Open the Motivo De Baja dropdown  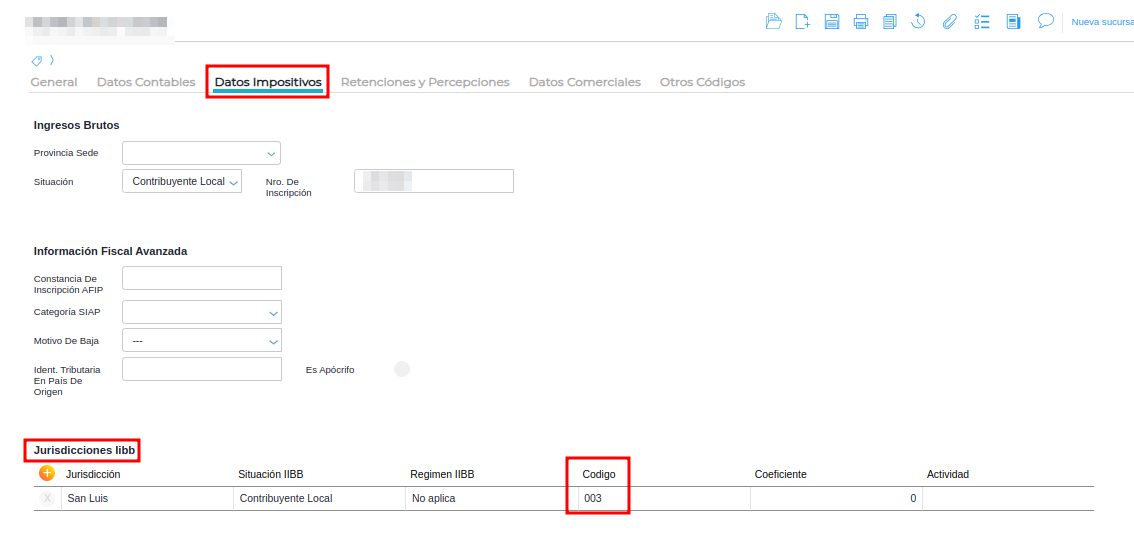click(x=202, y=340)
